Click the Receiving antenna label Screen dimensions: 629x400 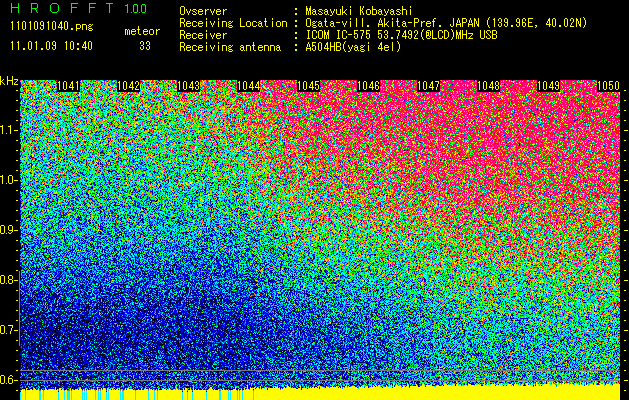click(230, 47)
